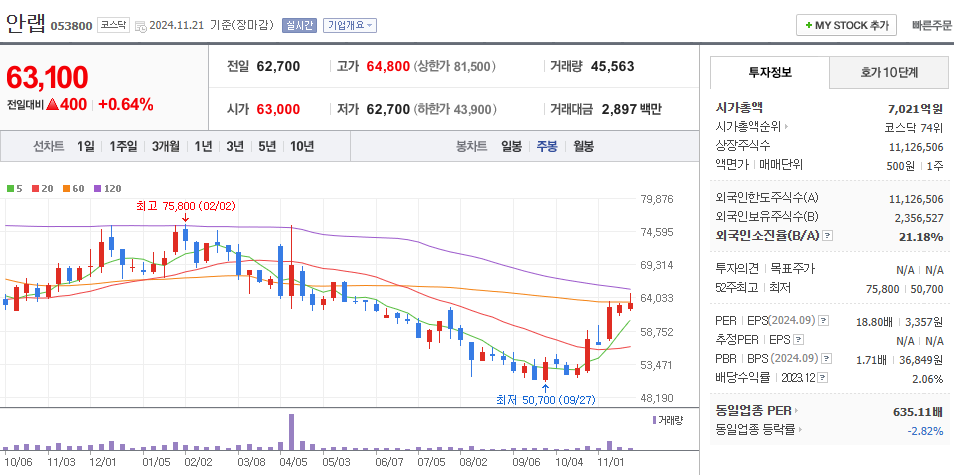Image resolution: width=954 pixels, height=475 pixels.
Task: Click the 거래대금 value 2,897 백만
Action: click(x=632, y=109)
